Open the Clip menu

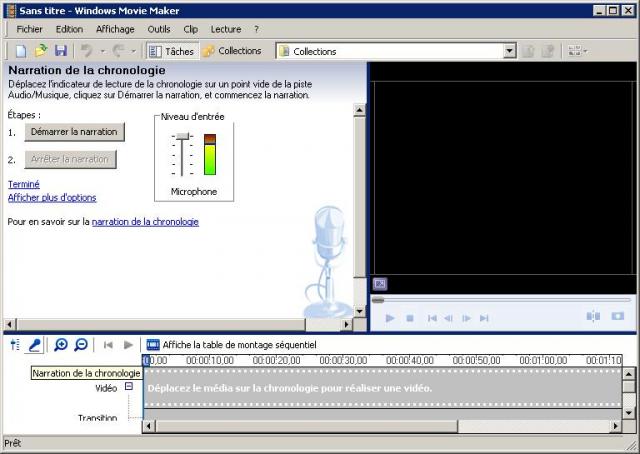[x=191, y=29]
